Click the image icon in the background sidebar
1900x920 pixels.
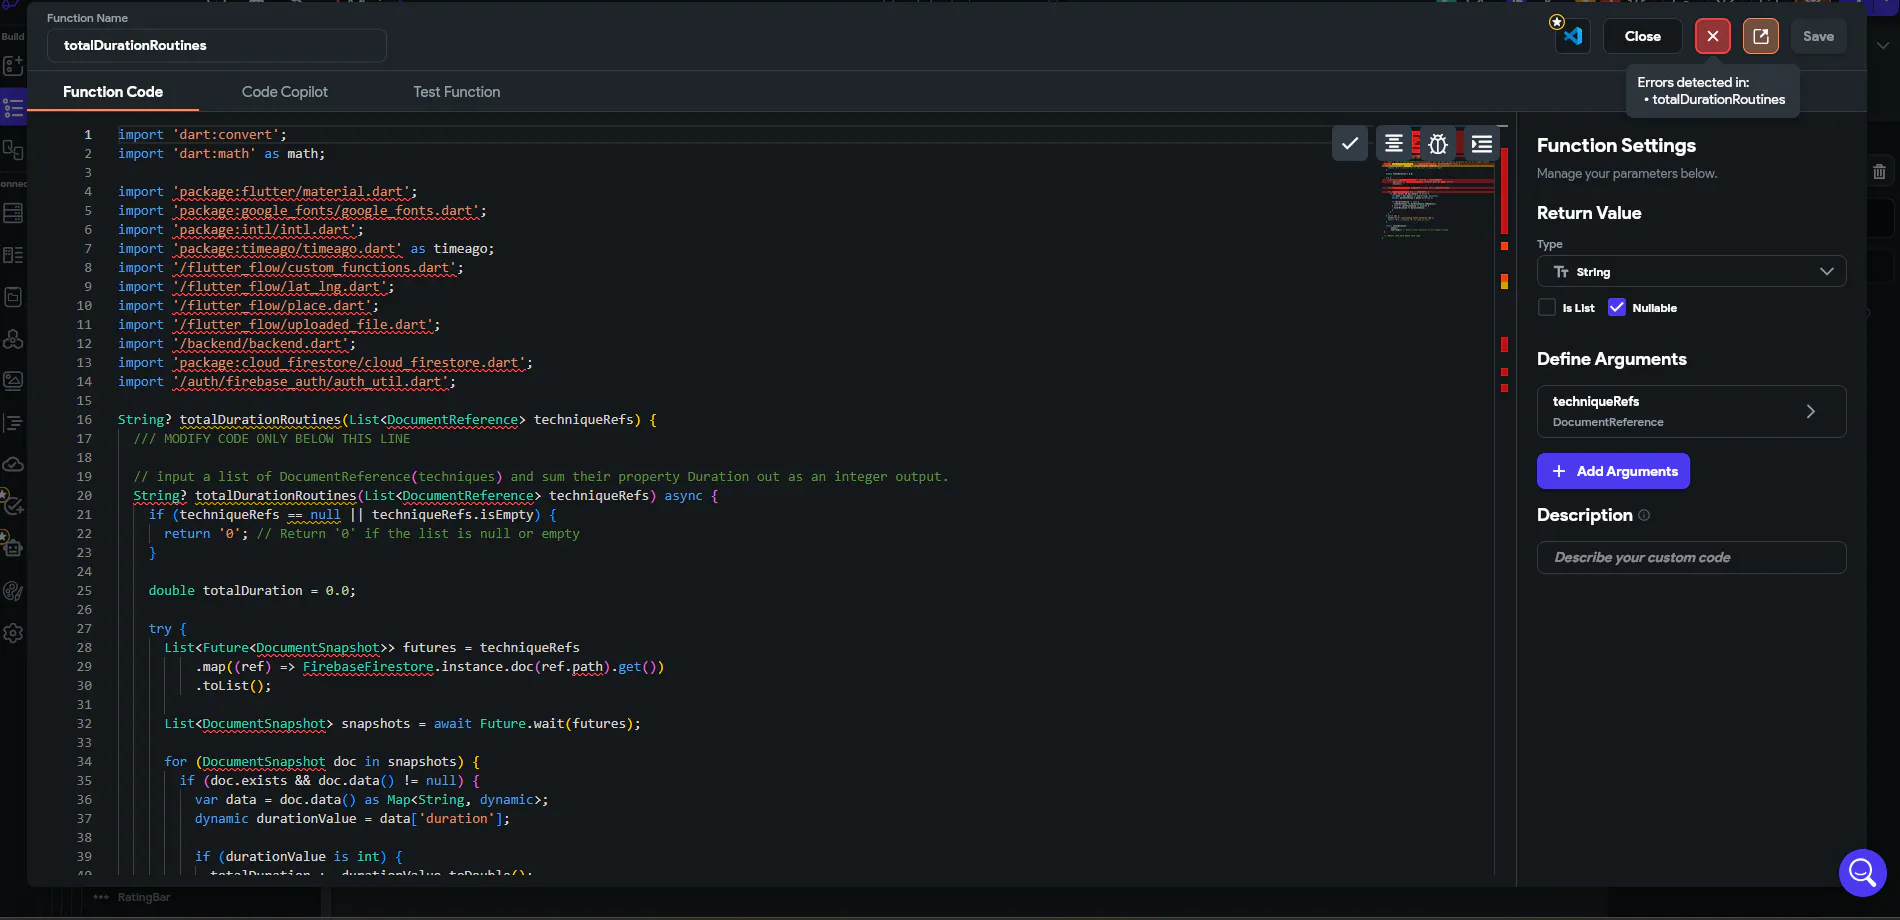pyautogui.click(x=13, y=380)
